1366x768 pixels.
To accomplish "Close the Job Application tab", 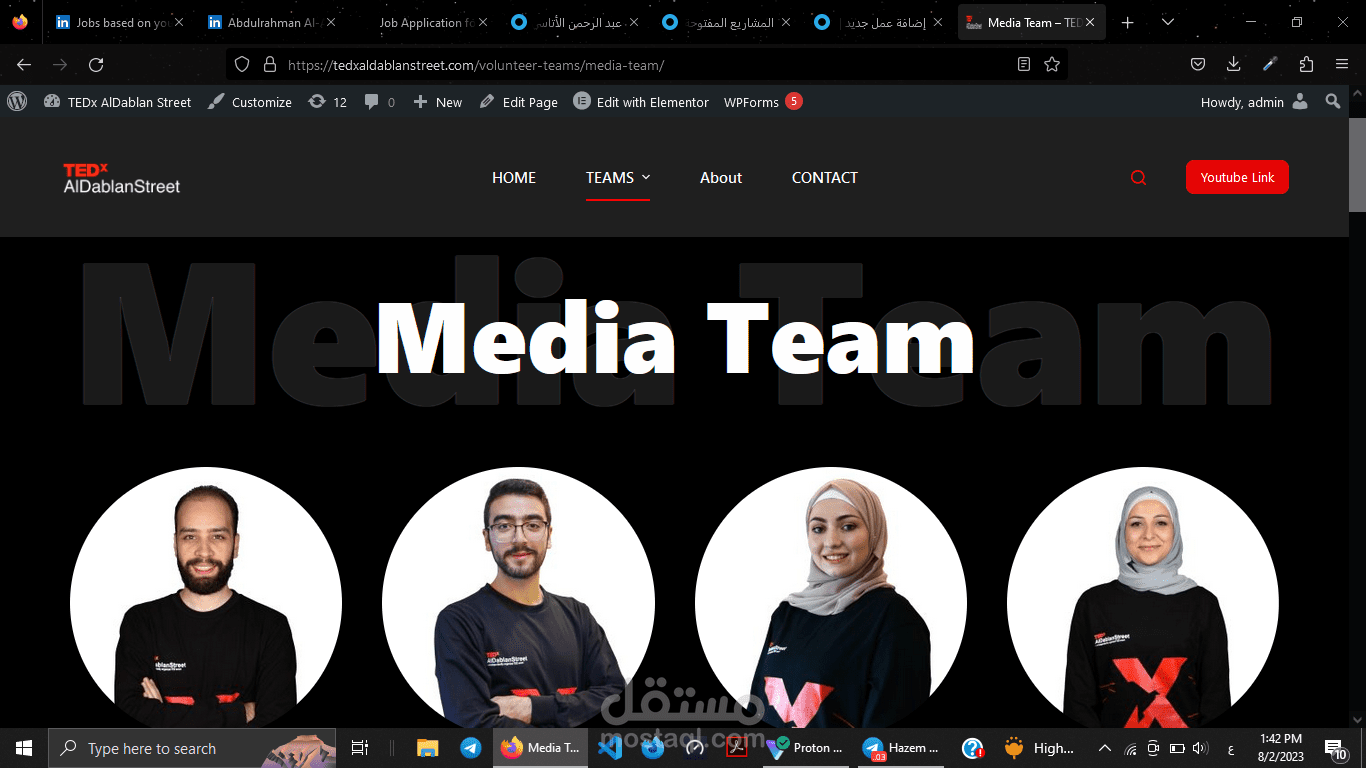I will coord(483,22).
